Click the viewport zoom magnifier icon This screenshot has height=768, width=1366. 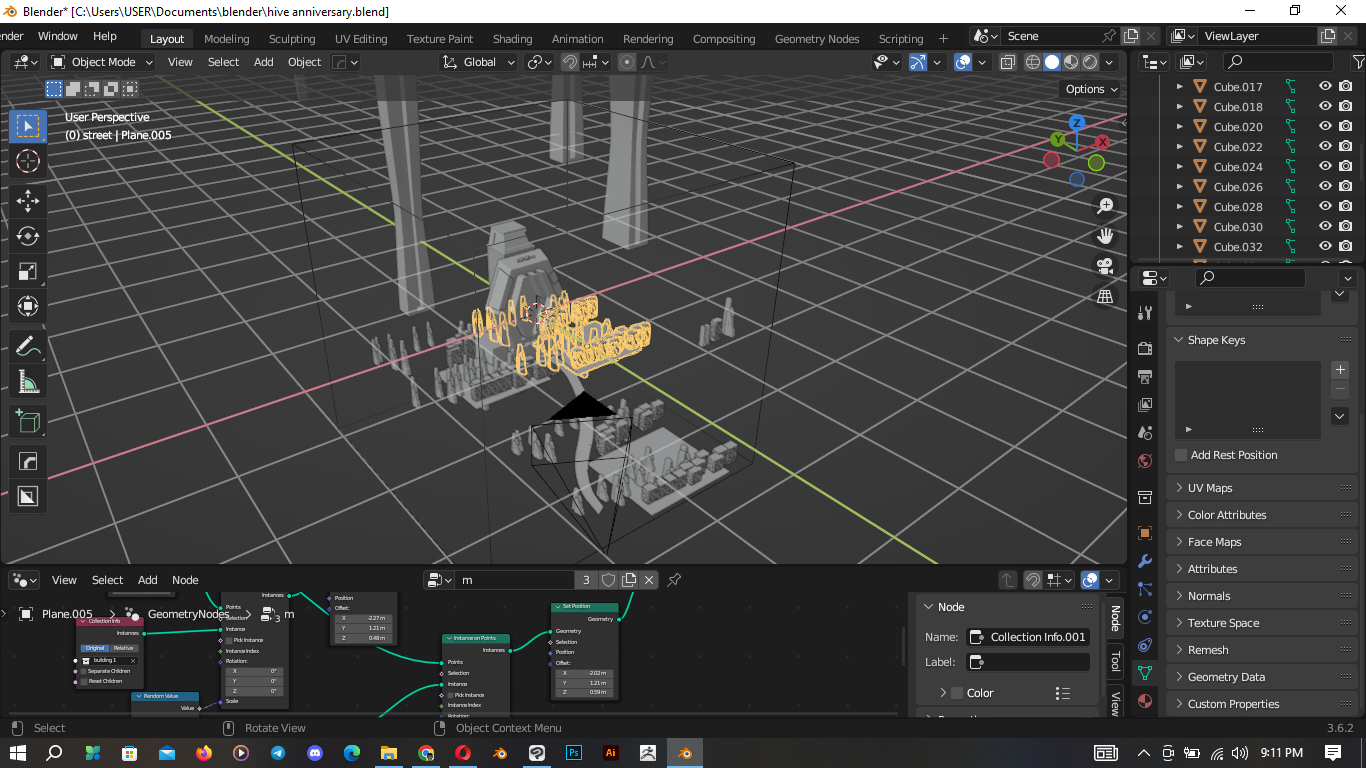(1105, 206)
